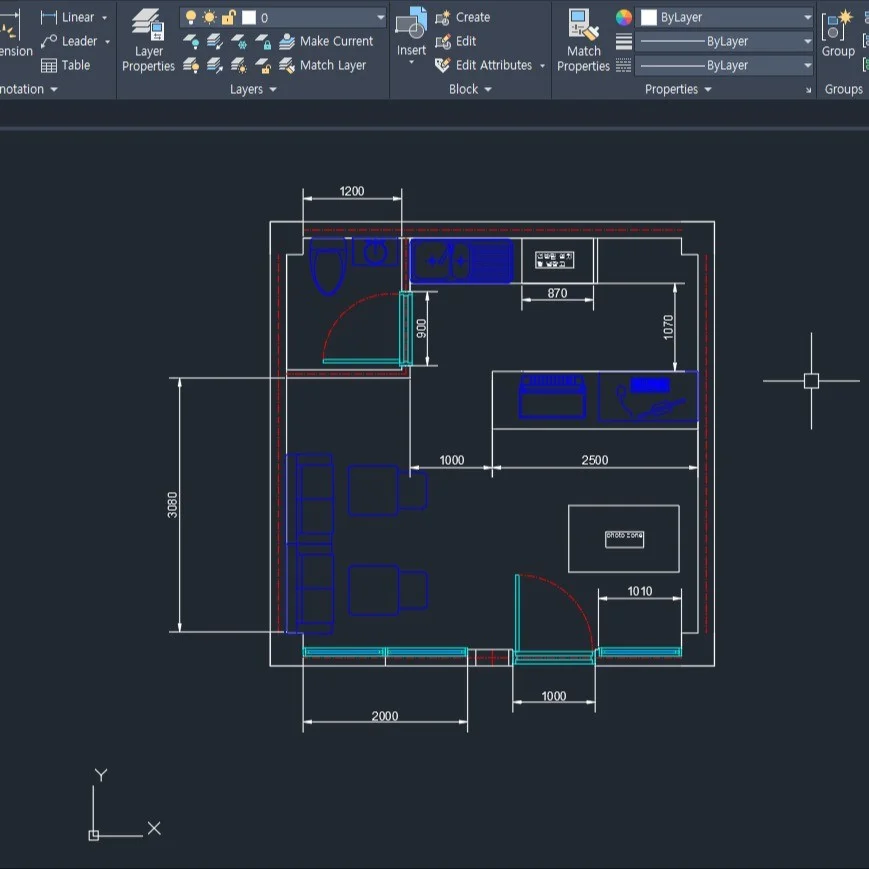Select the Leader annotation tool icon
Screen dimensions: 869x869
(49, 41)
